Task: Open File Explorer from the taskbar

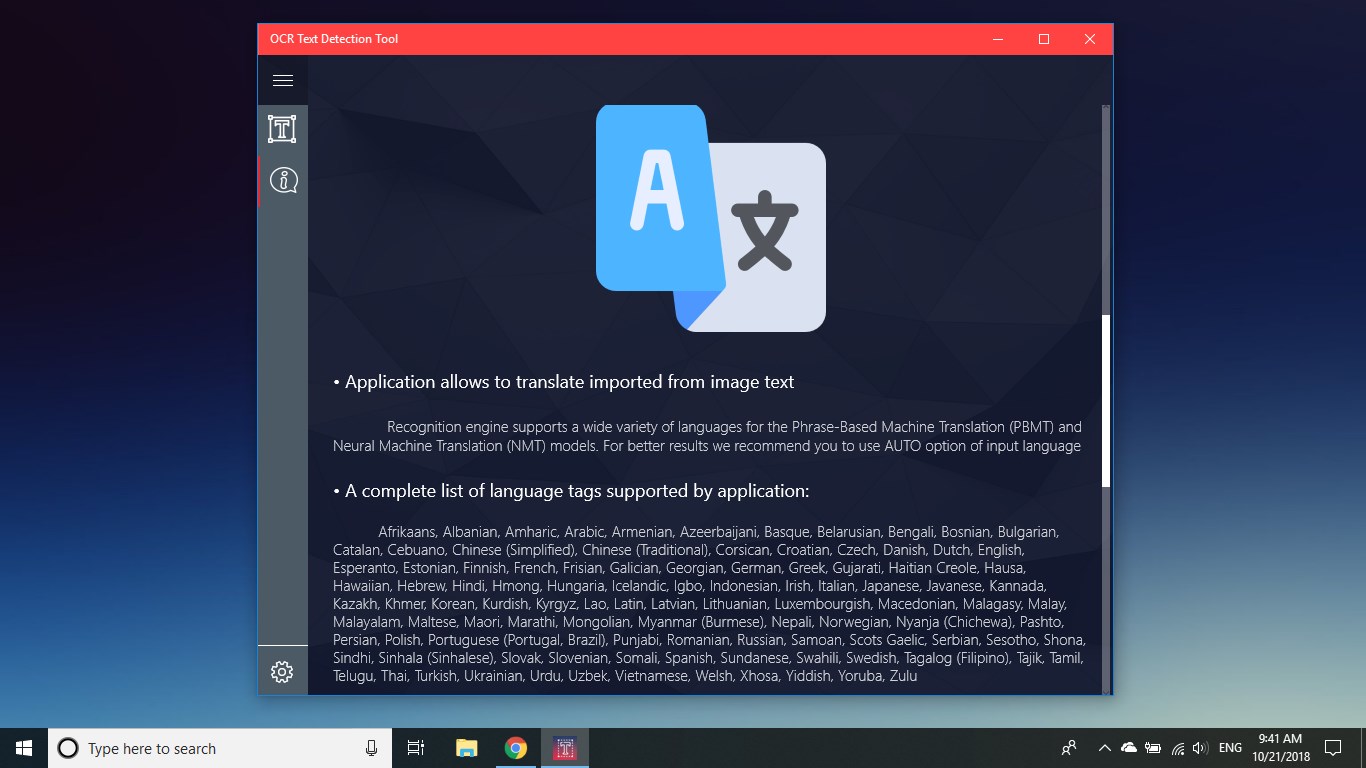Action: click(x=466, y=748)
